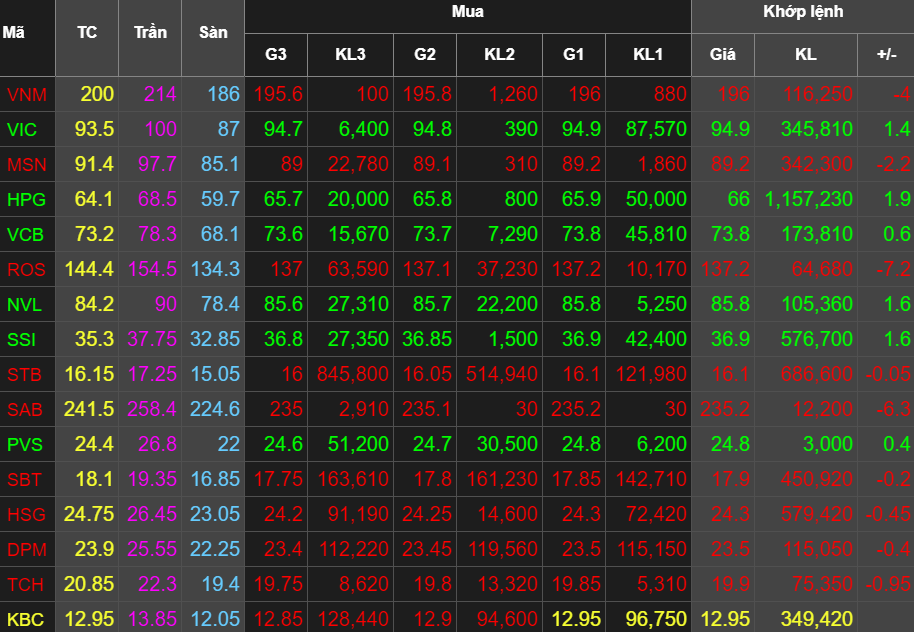
Task: Select the PVS stock code
Action: click(x=25, y=444)
